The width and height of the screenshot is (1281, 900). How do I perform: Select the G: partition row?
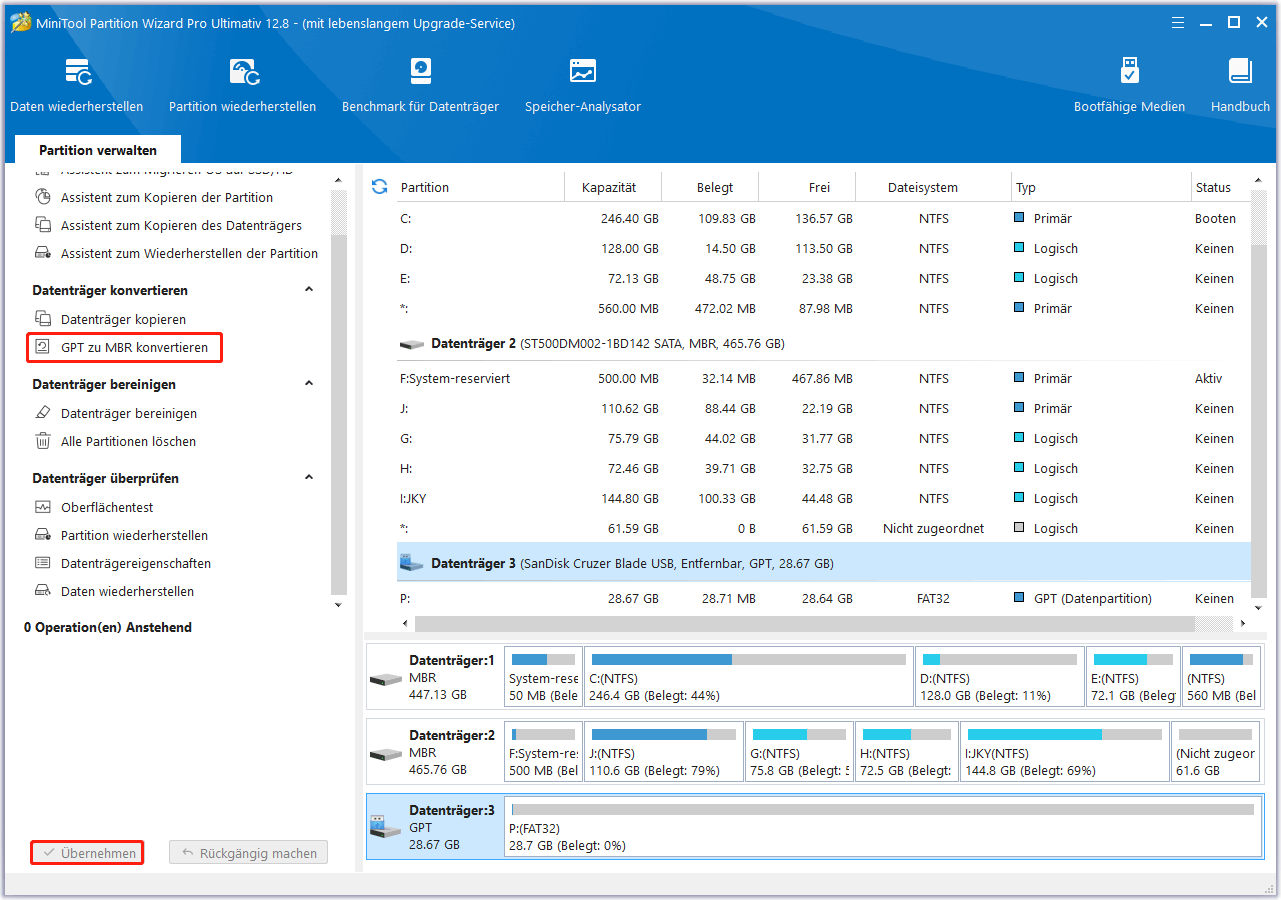[824, 438]
